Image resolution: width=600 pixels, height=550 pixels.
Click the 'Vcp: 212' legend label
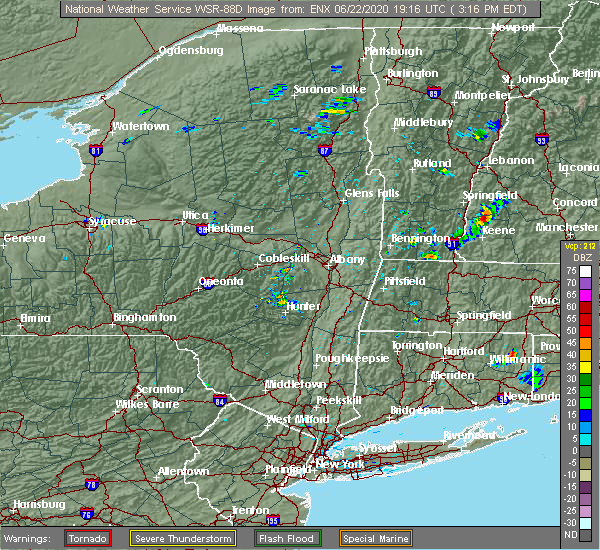coord(580,246)
